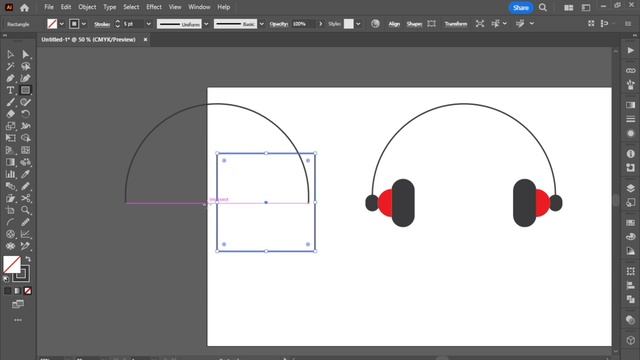Open the Object menu
The image size is (640, 360).
[87, 7]
